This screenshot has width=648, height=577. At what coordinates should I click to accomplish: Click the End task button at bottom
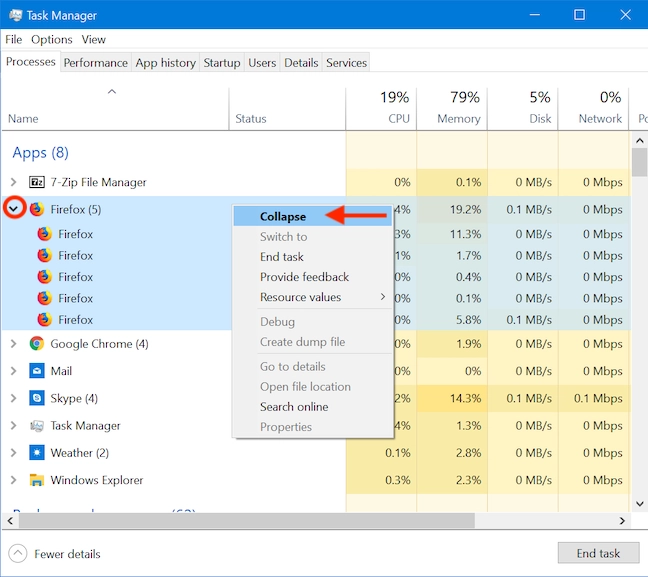(x=598, y=553)
